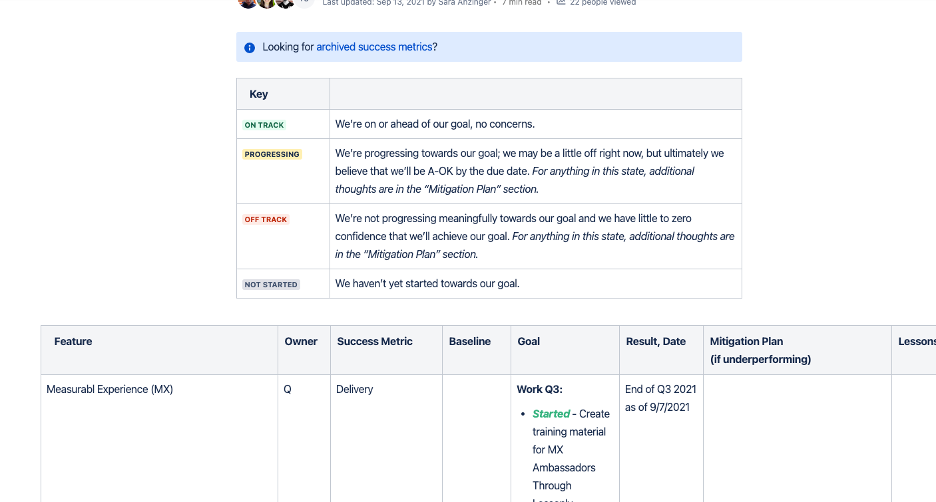Click the Result, Date column header
This screenshot has height=502, width=936.
click(661, 350)
